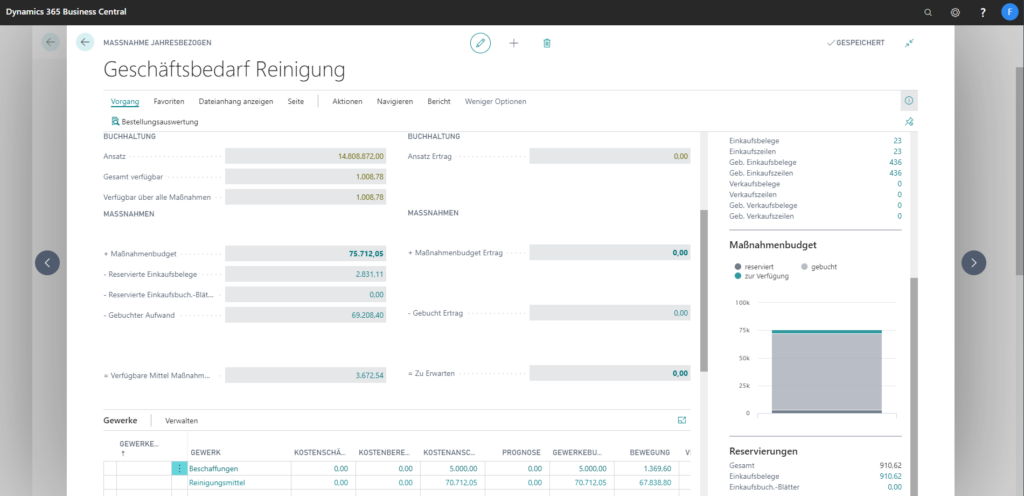The image size is (1024, 496).
Task: Sort by the Gewerkecode column header
Action: pyautogui.click(x=137, y=447)
